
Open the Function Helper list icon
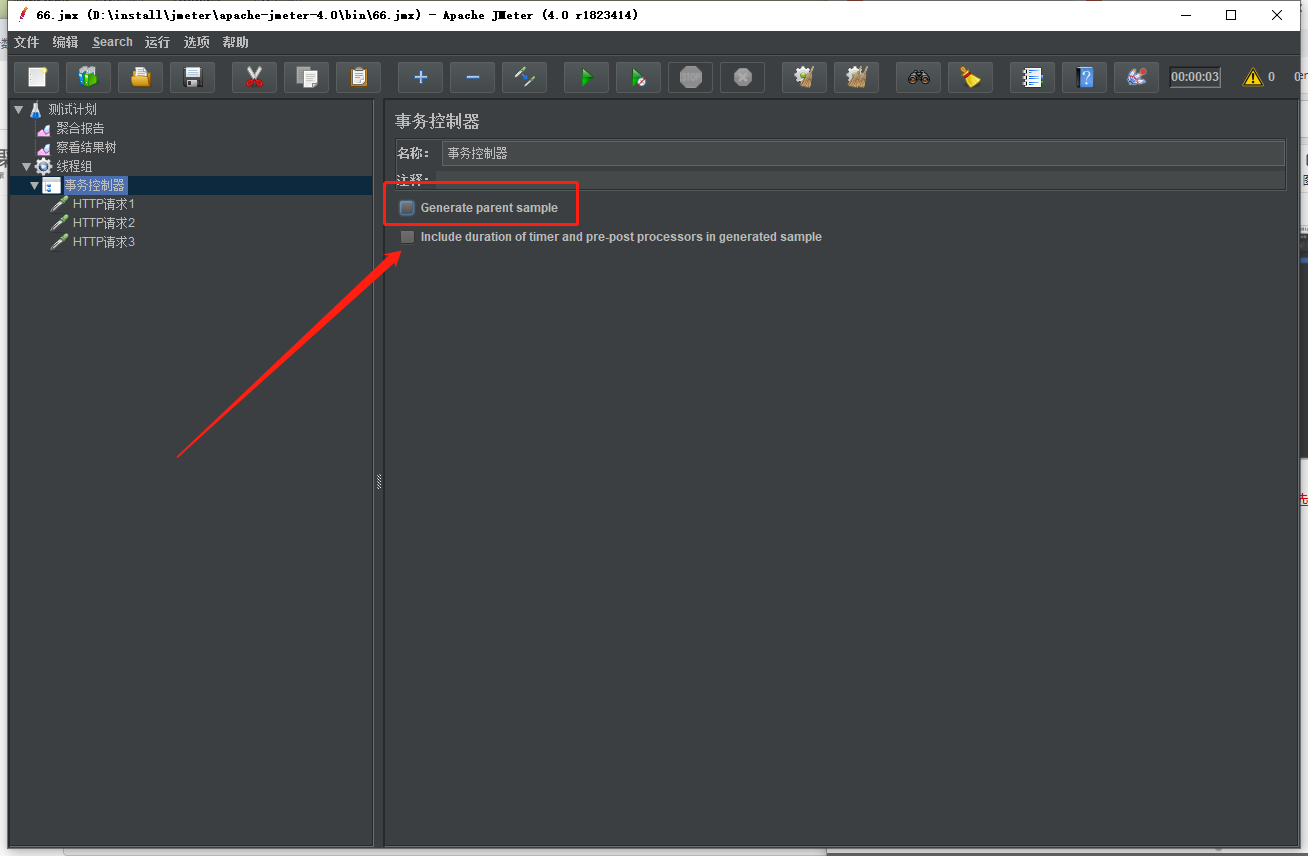click(x=1032, y=77)
